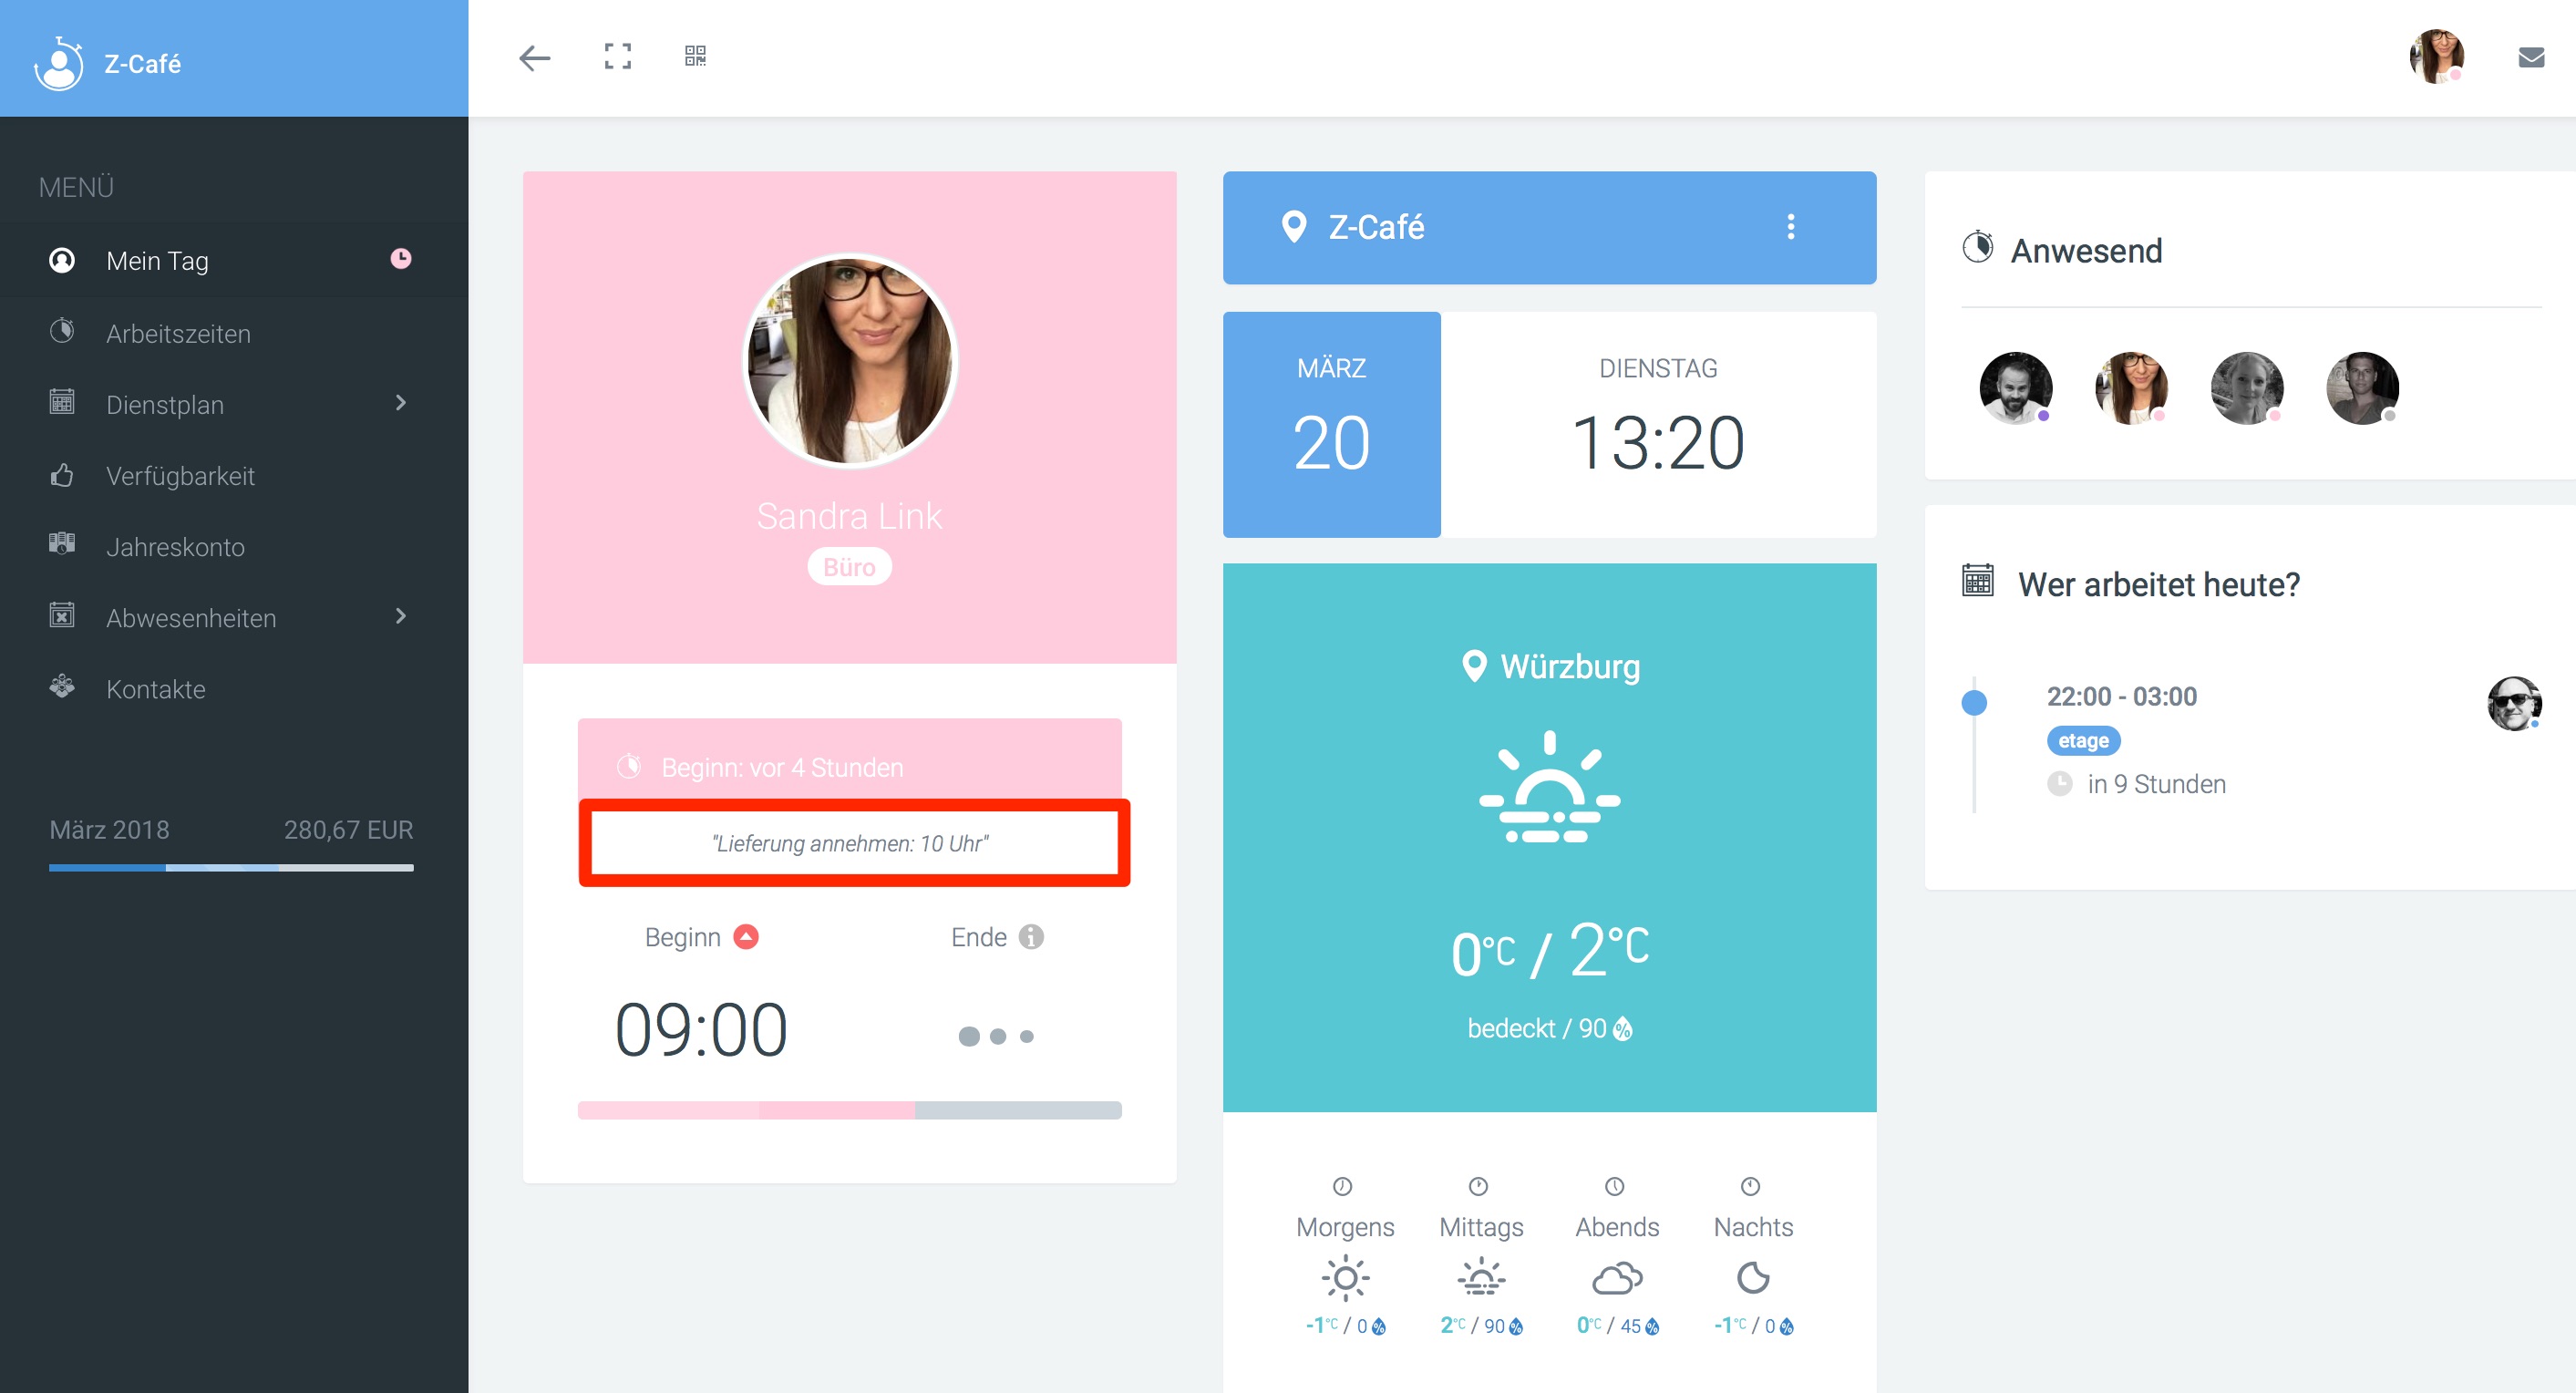
Task: Click Nachts forecast moon icon
Action: coord(1753,1278)
